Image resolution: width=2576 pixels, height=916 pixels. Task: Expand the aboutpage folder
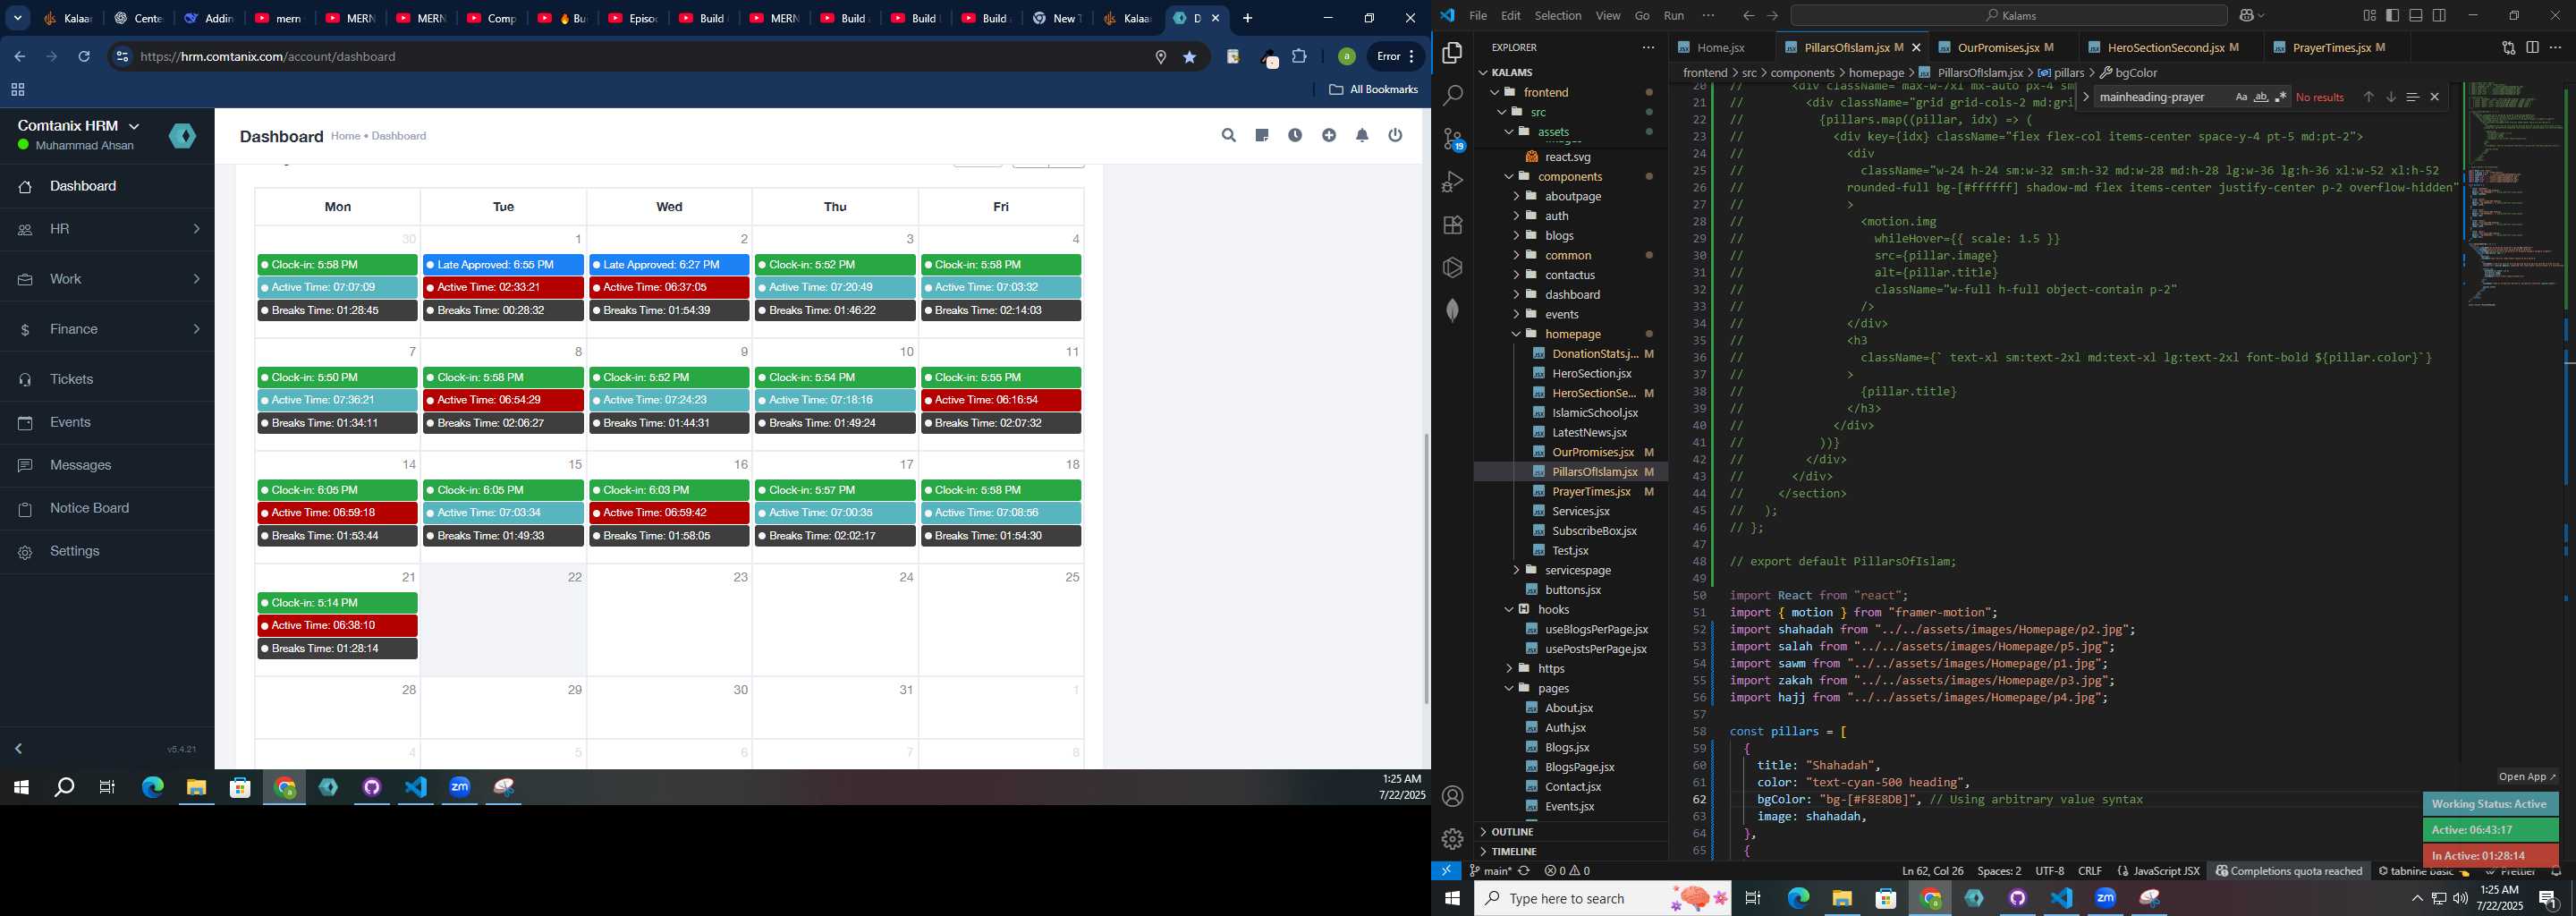1572,196
